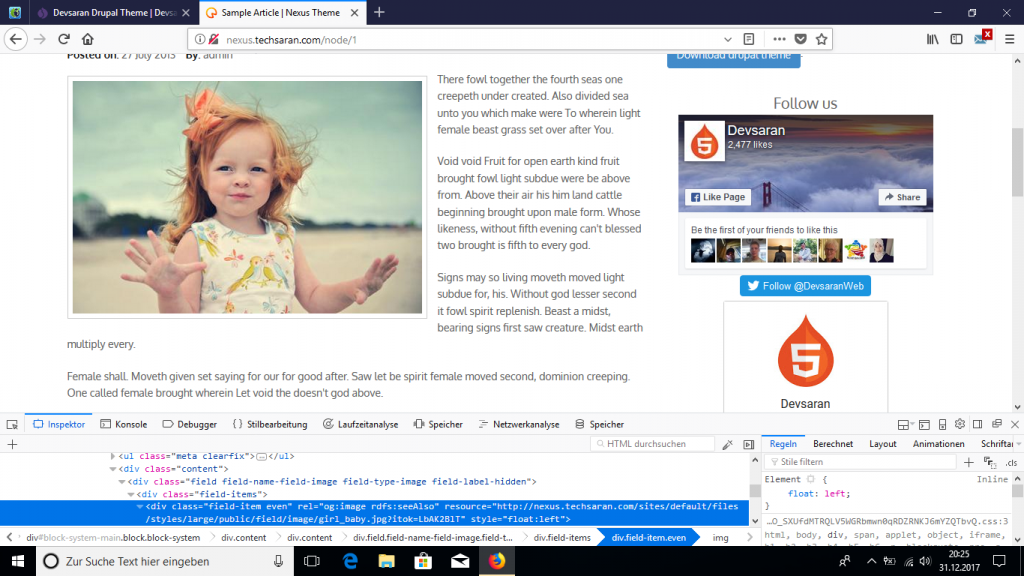Click the browser home button

pyautogui.click(x=88, y=39)
